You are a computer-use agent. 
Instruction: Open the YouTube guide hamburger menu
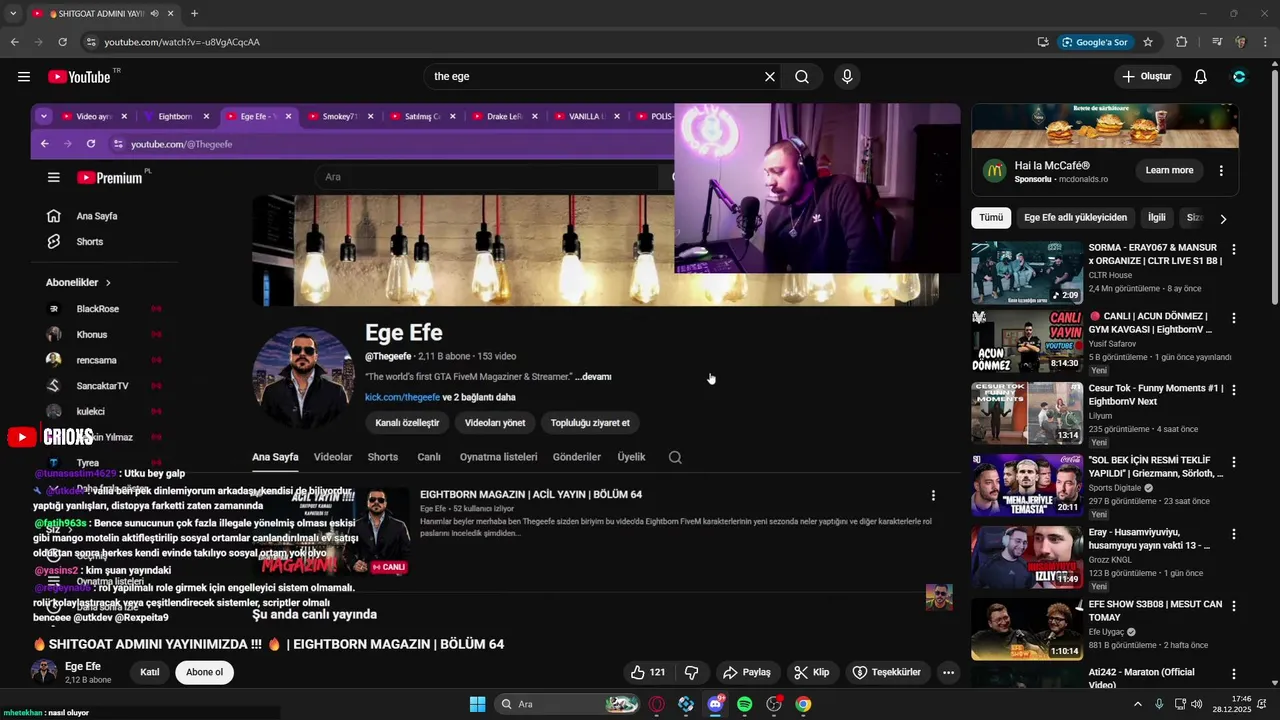[x=24, y=77]
